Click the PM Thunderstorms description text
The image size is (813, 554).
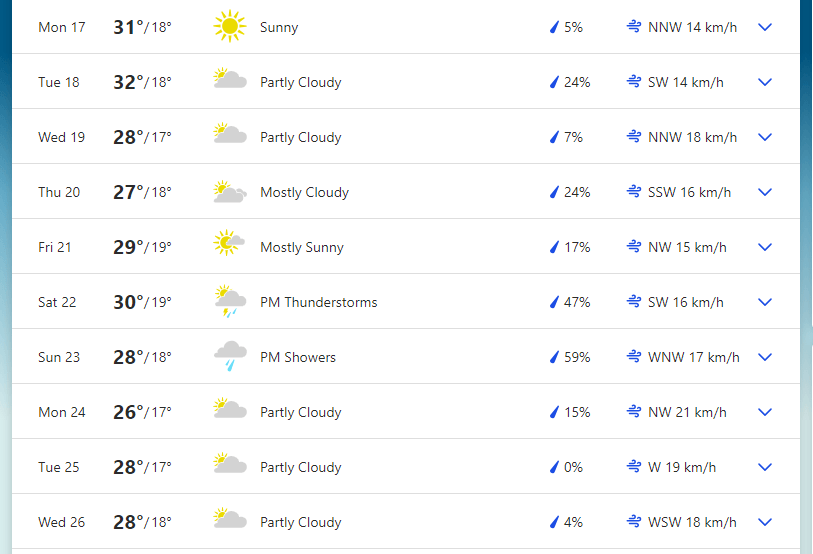pyautogui.click(x=318, y=302)
